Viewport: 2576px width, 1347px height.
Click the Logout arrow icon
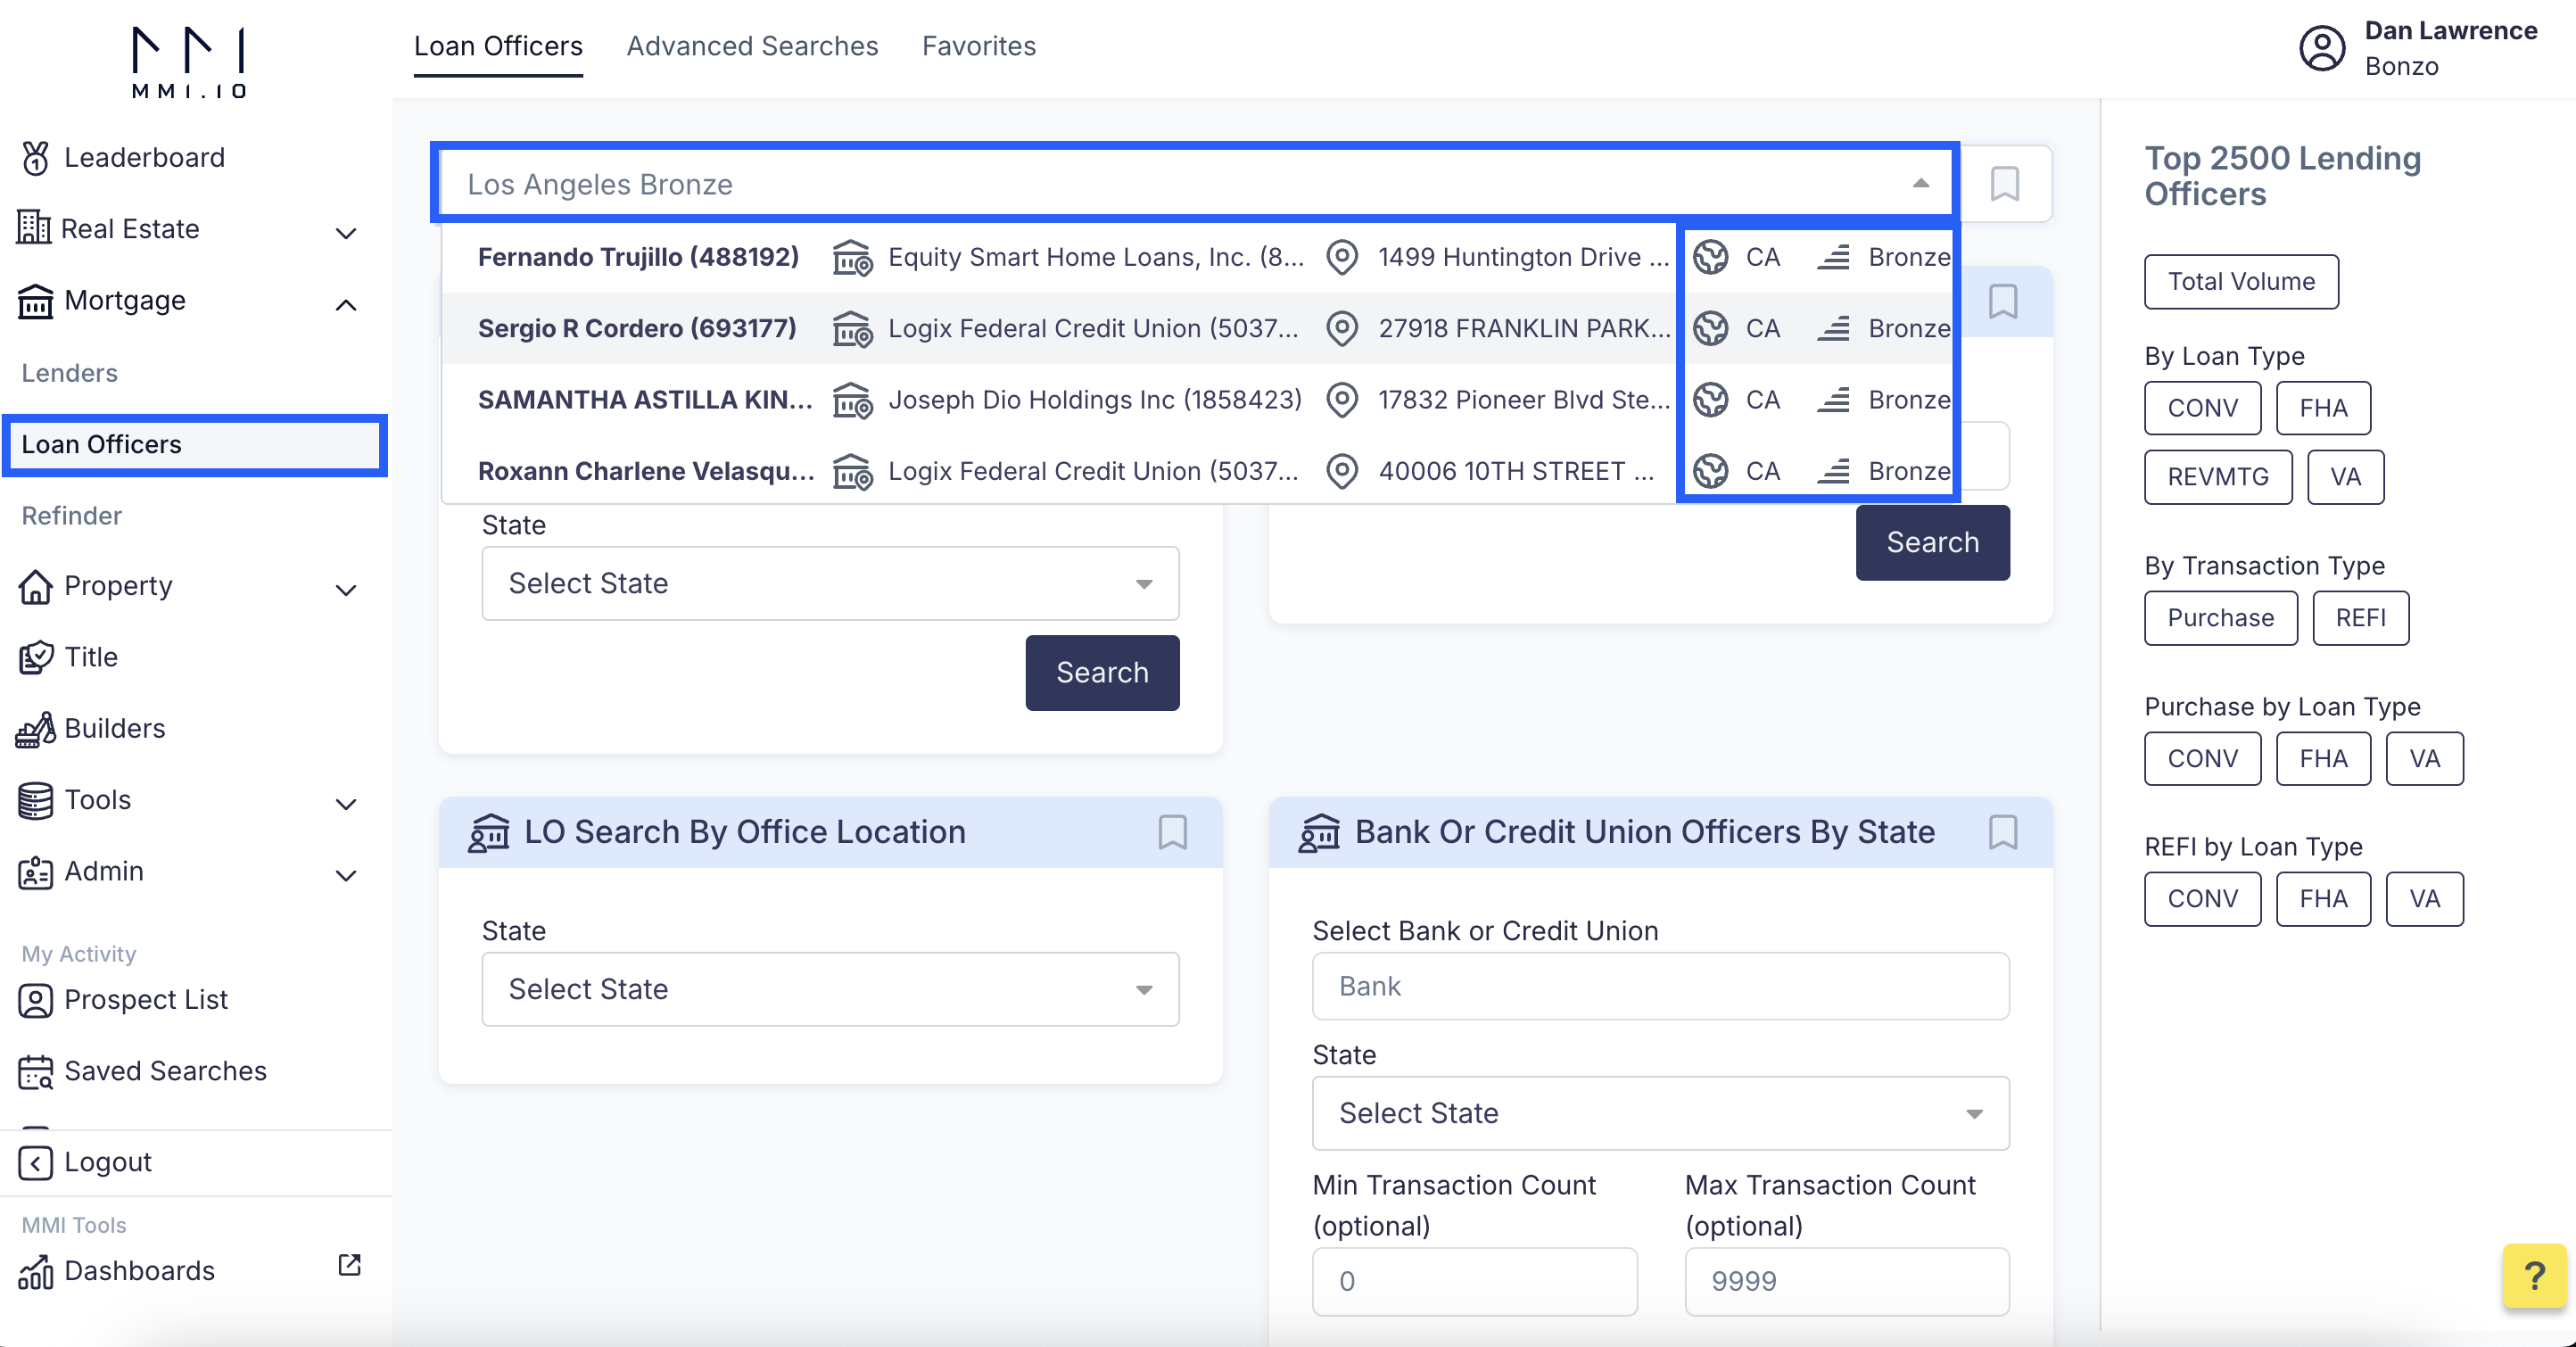(x=35, y=1163)
